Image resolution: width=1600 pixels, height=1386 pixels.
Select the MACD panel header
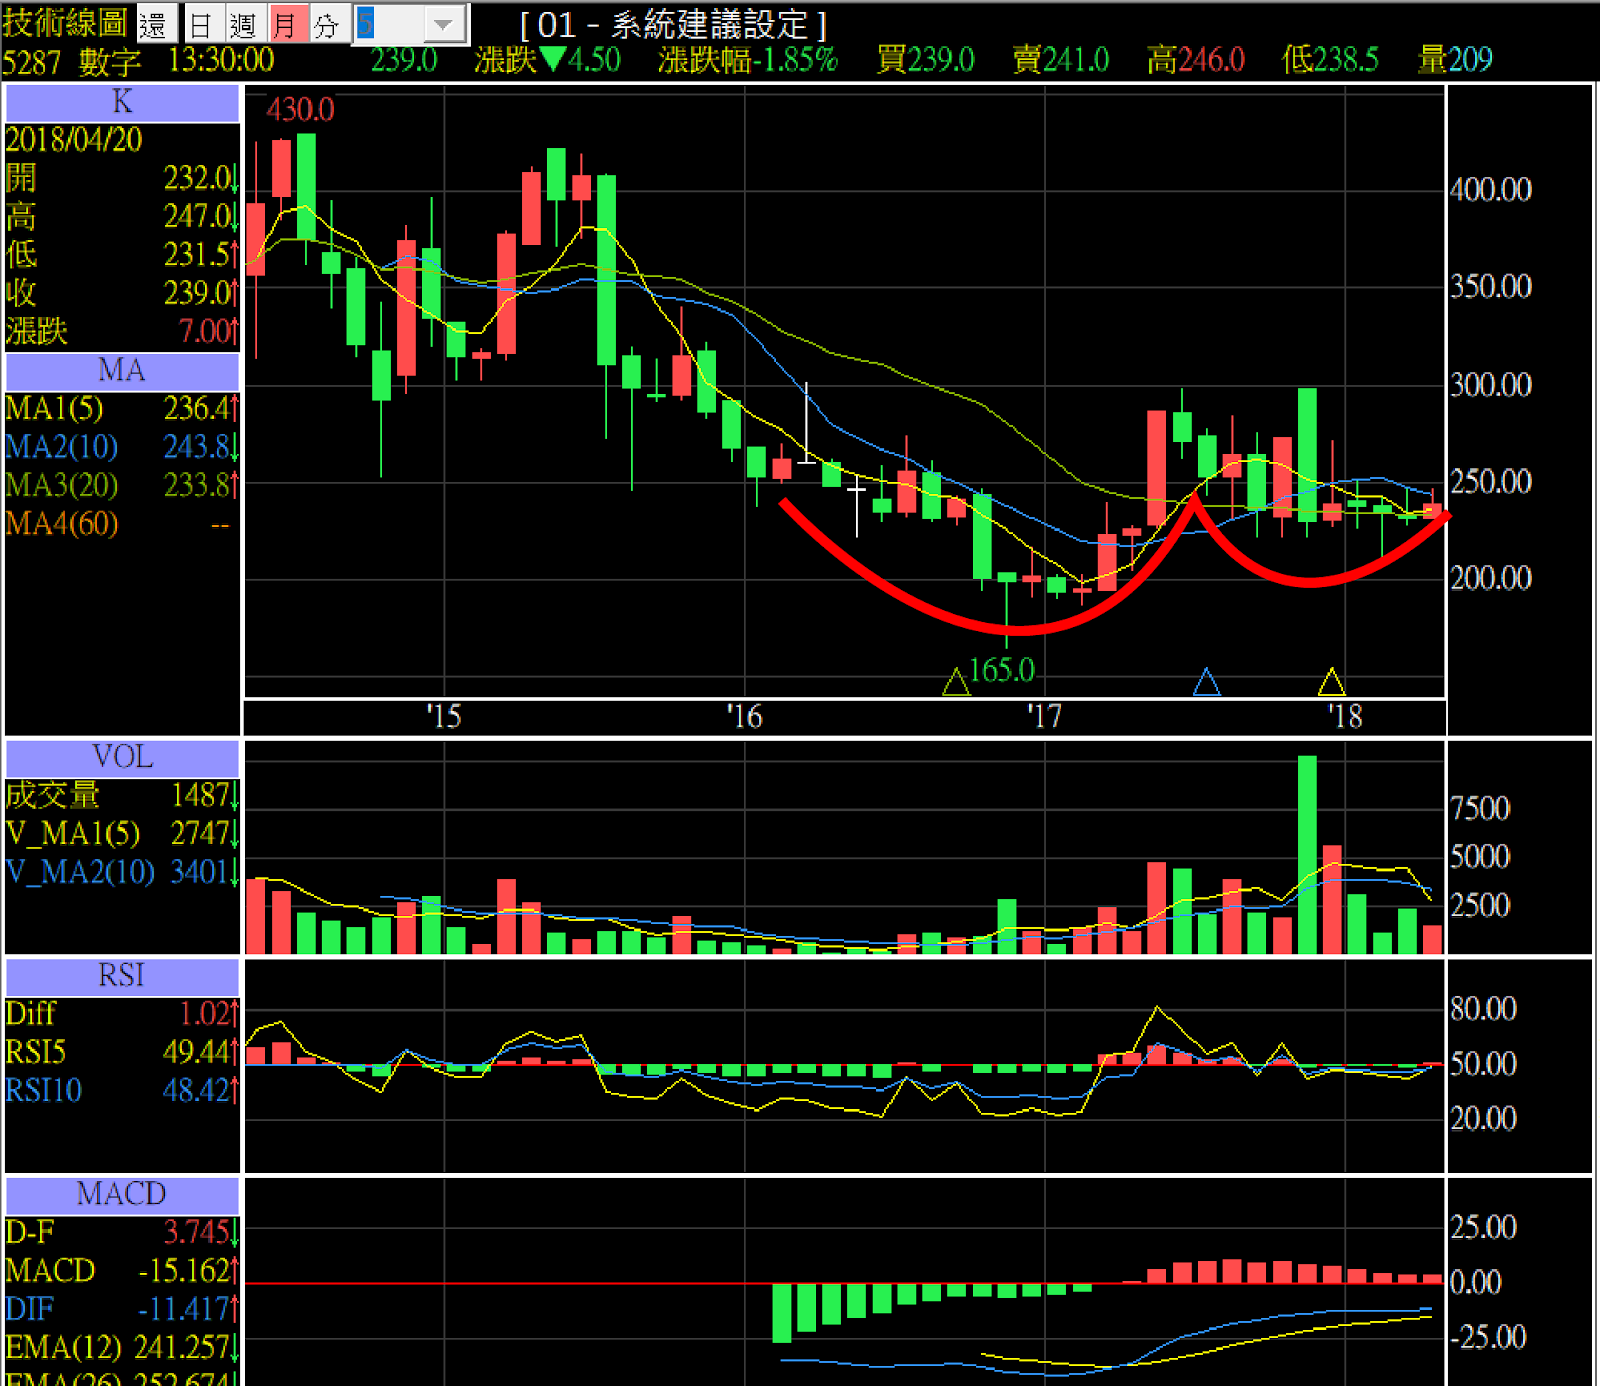click(122, 1194)
